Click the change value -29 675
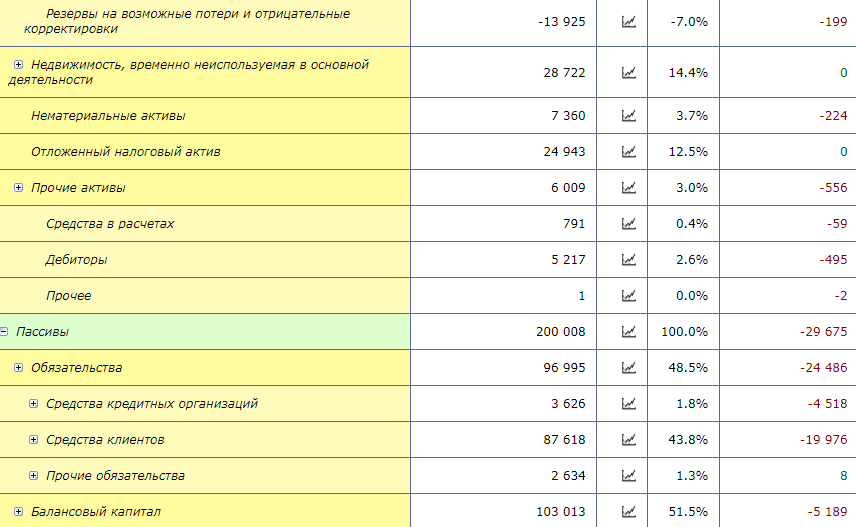This screenshot has height=527, width=856. coord(824,332)
